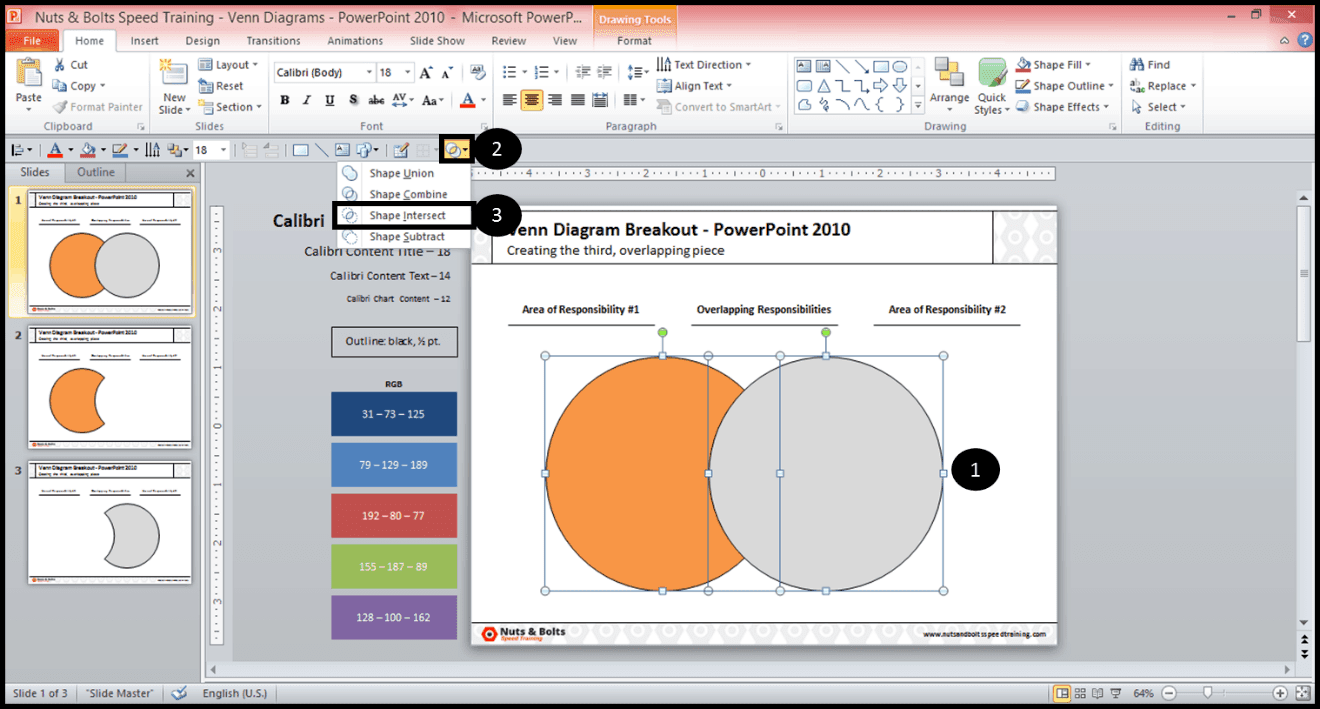Viewport: 1320px width, 709px height.
Task: Select the Oval shape in gallery
Action: click(900, 66)
